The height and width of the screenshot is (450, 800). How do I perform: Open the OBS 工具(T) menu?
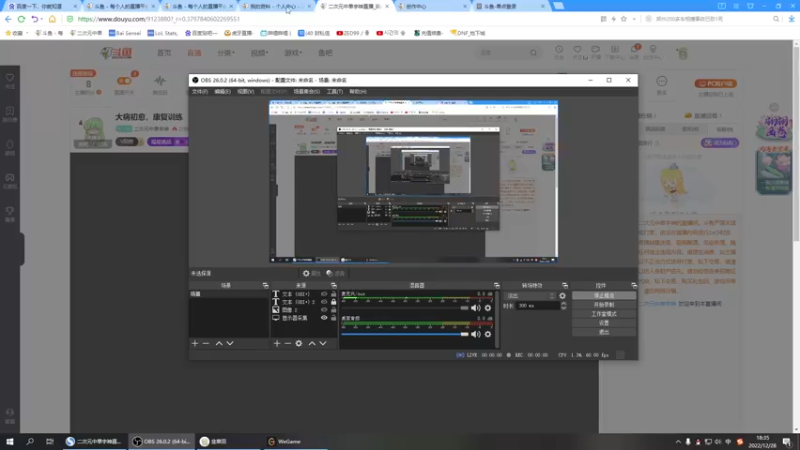pyautogui.click(x=335, y=92)
